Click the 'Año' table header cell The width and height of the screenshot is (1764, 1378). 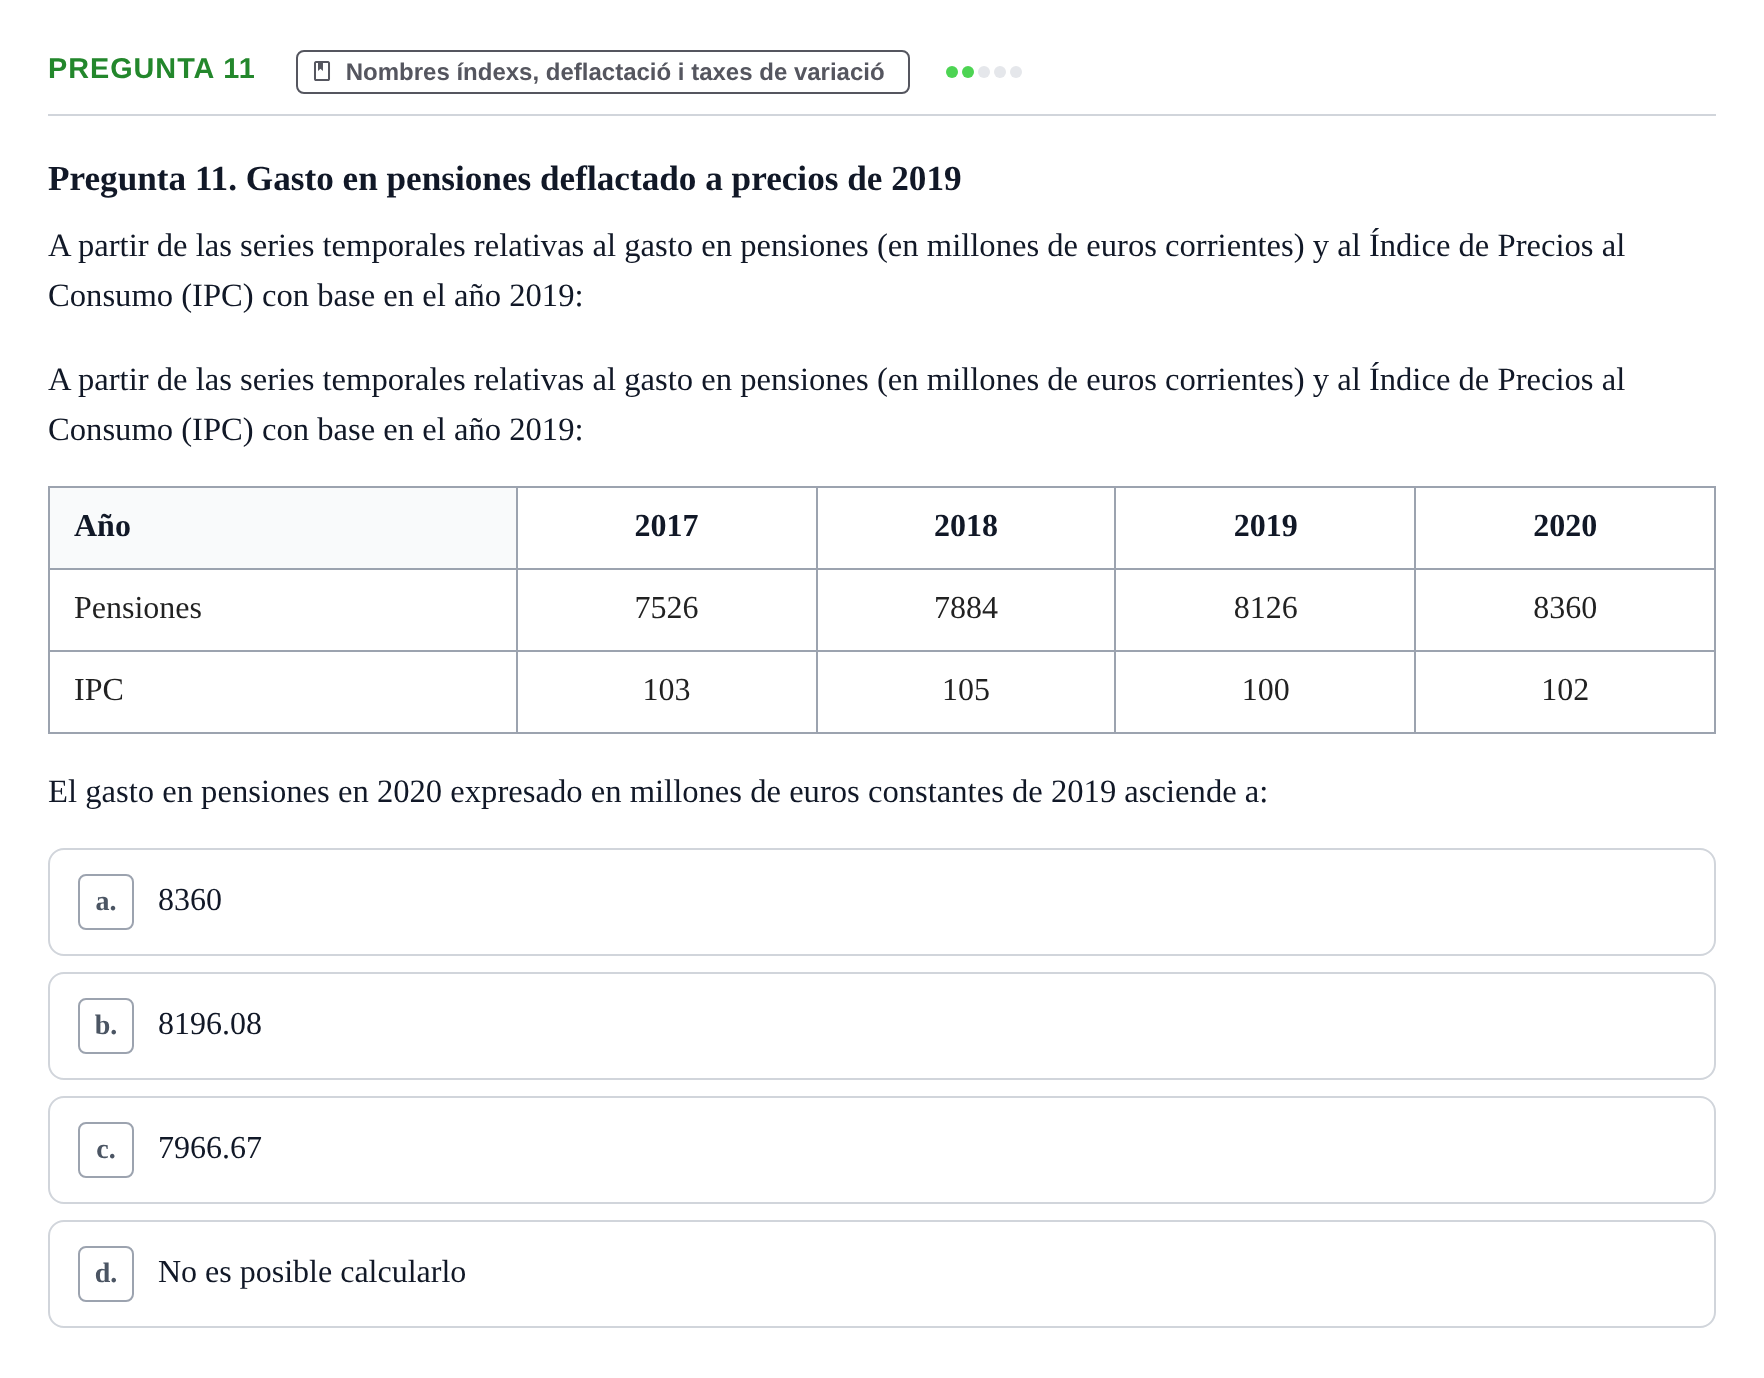pyautogui.click(x=283, y=528)
